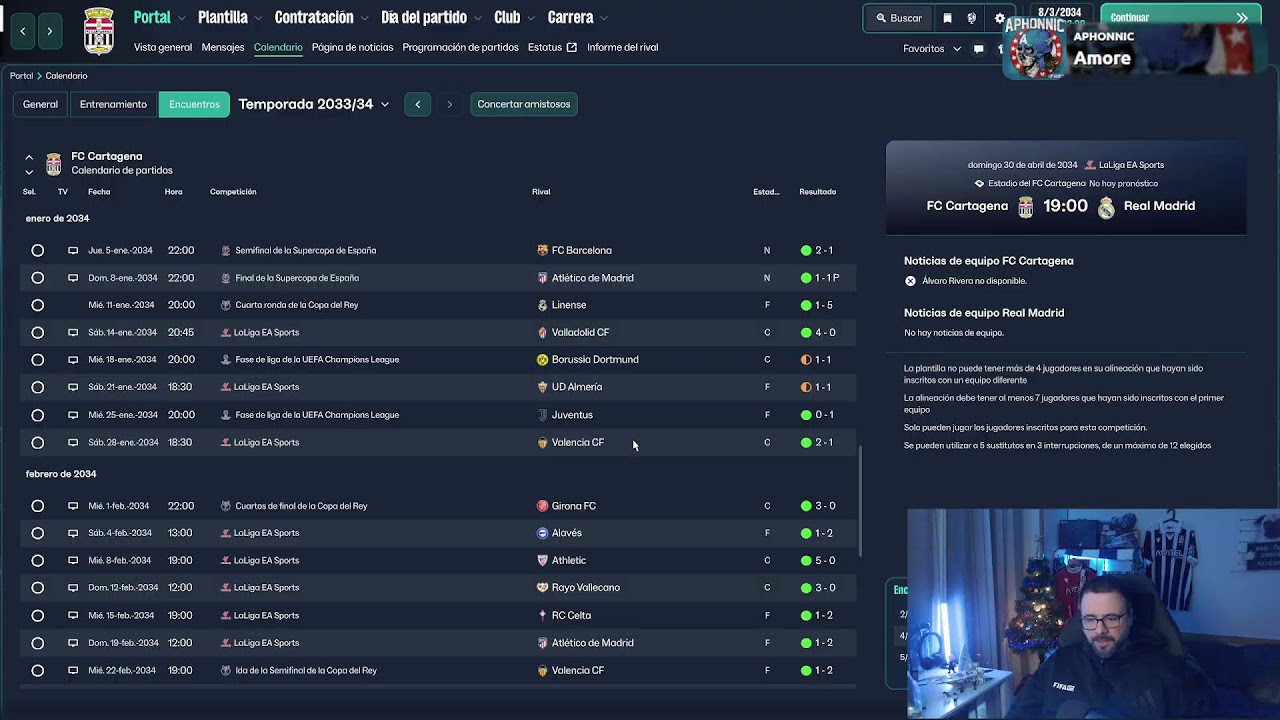Switch to the Vista general tab

(x=163, y=47)
